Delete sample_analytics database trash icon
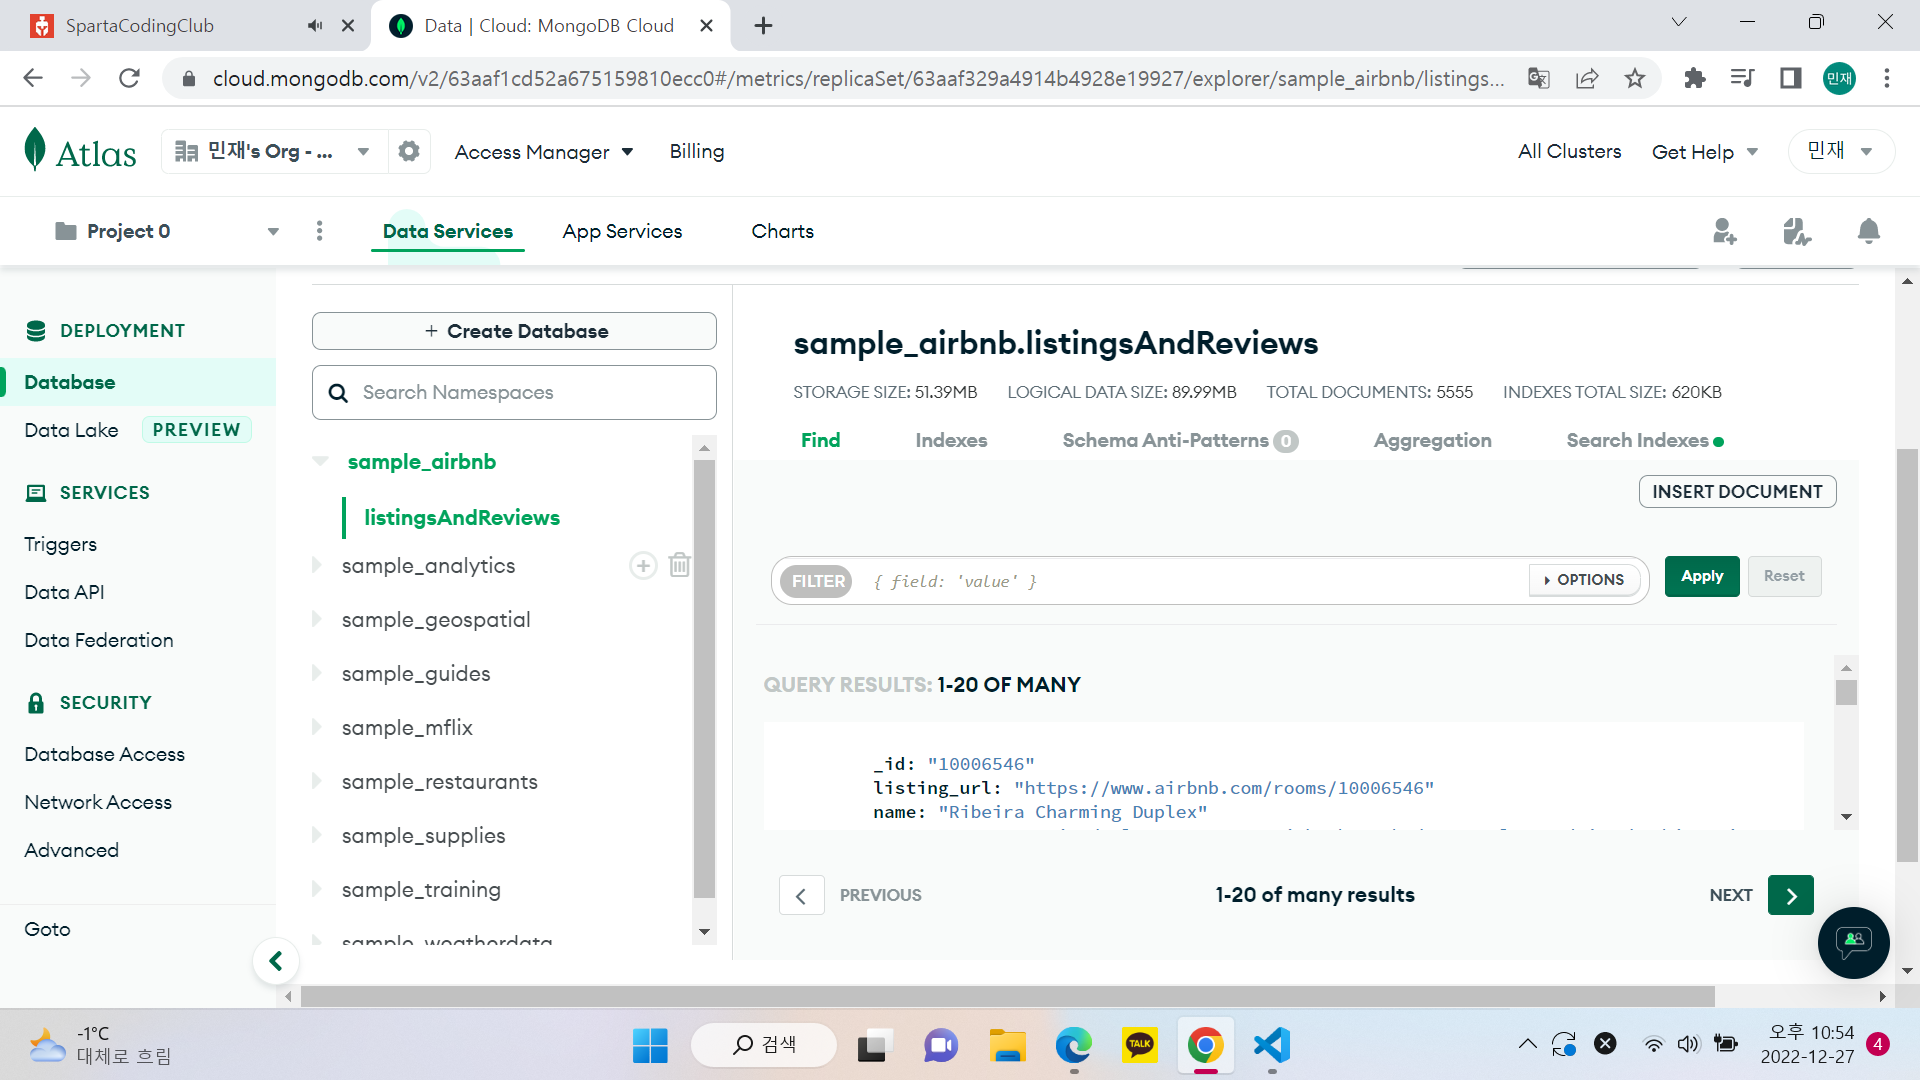This screenshot has height=1080, width=1920. [x=680, y=566]
